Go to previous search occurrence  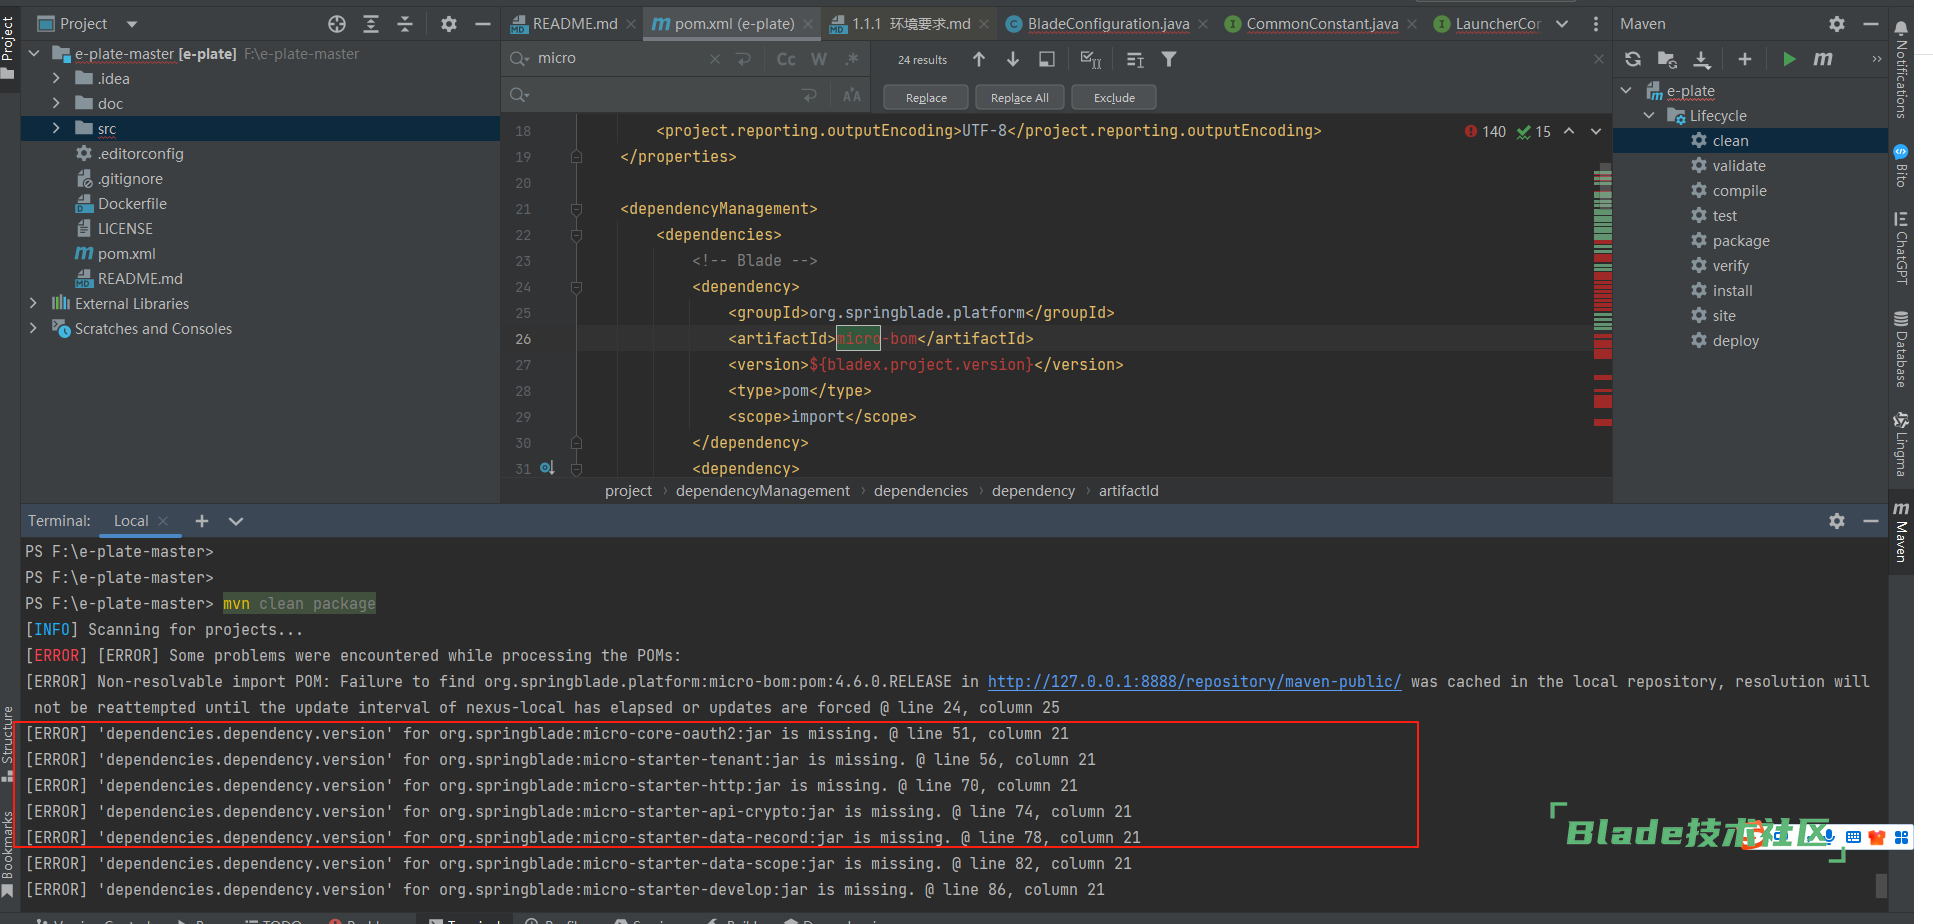[979, 59]
